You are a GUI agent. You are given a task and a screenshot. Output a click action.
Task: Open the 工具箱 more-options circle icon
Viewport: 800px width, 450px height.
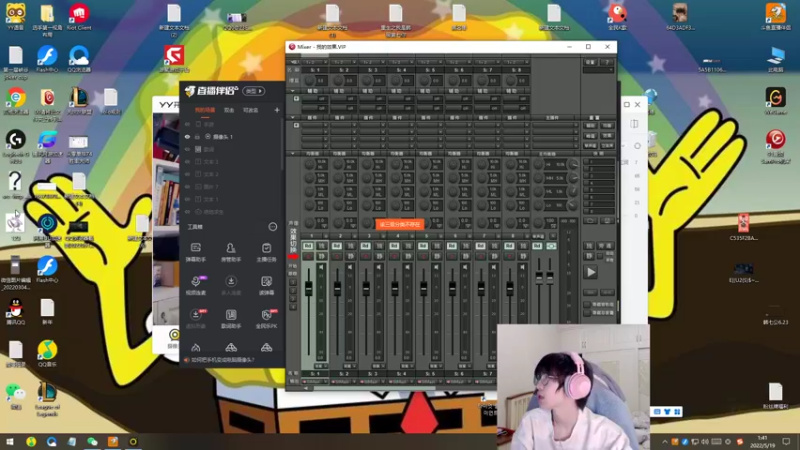pos(272,227)
